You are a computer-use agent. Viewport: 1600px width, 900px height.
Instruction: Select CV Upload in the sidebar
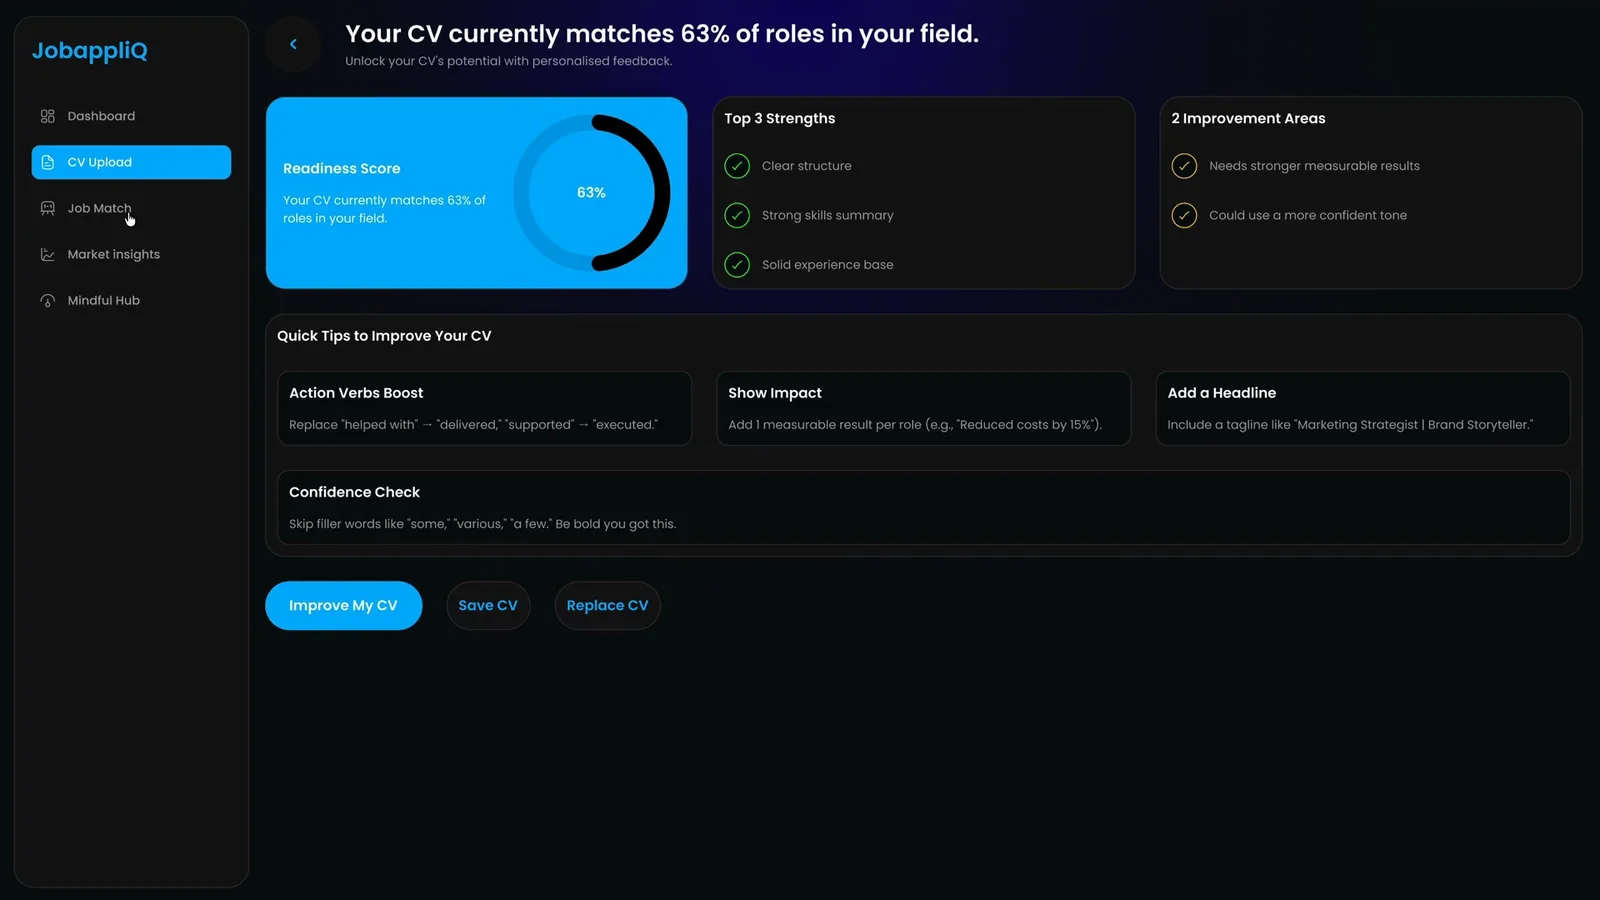click(131, 162)
